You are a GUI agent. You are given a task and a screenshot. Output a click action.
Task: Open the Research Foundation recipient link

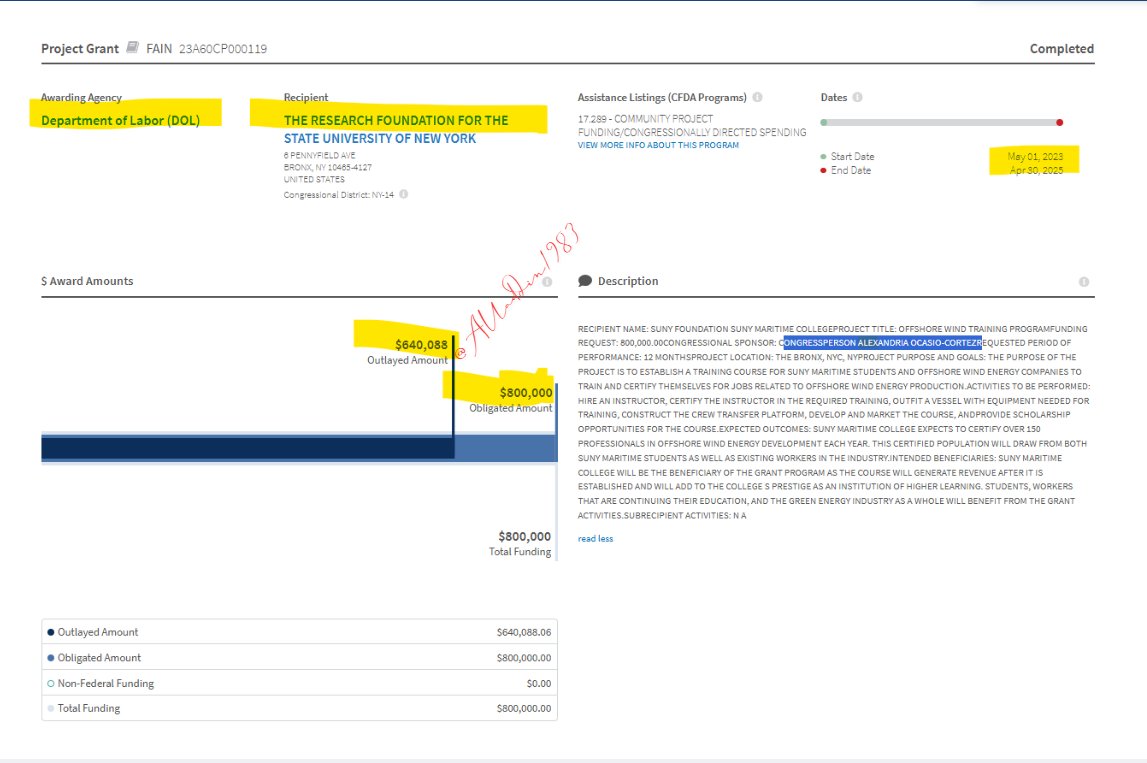[x=395, y=129]
